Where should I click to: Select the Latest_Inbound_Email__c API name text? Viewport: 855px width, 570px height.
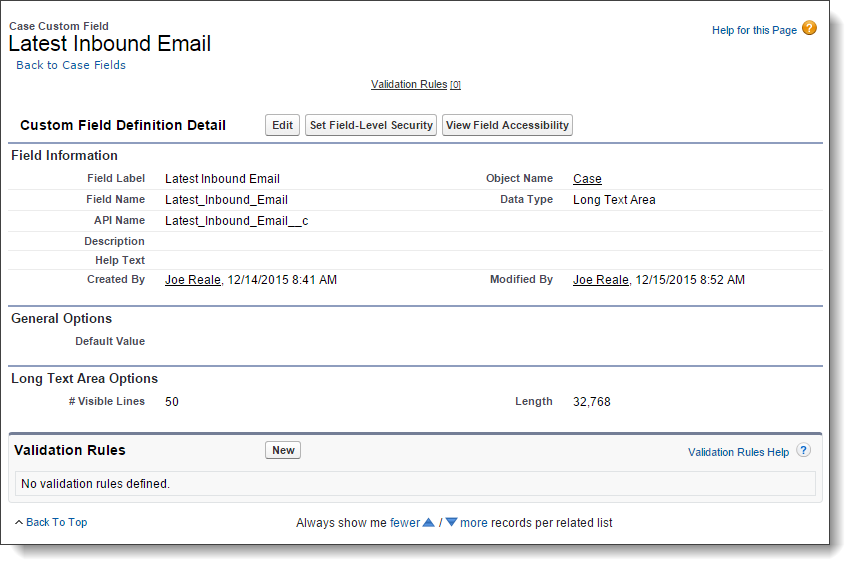[237, 221]
